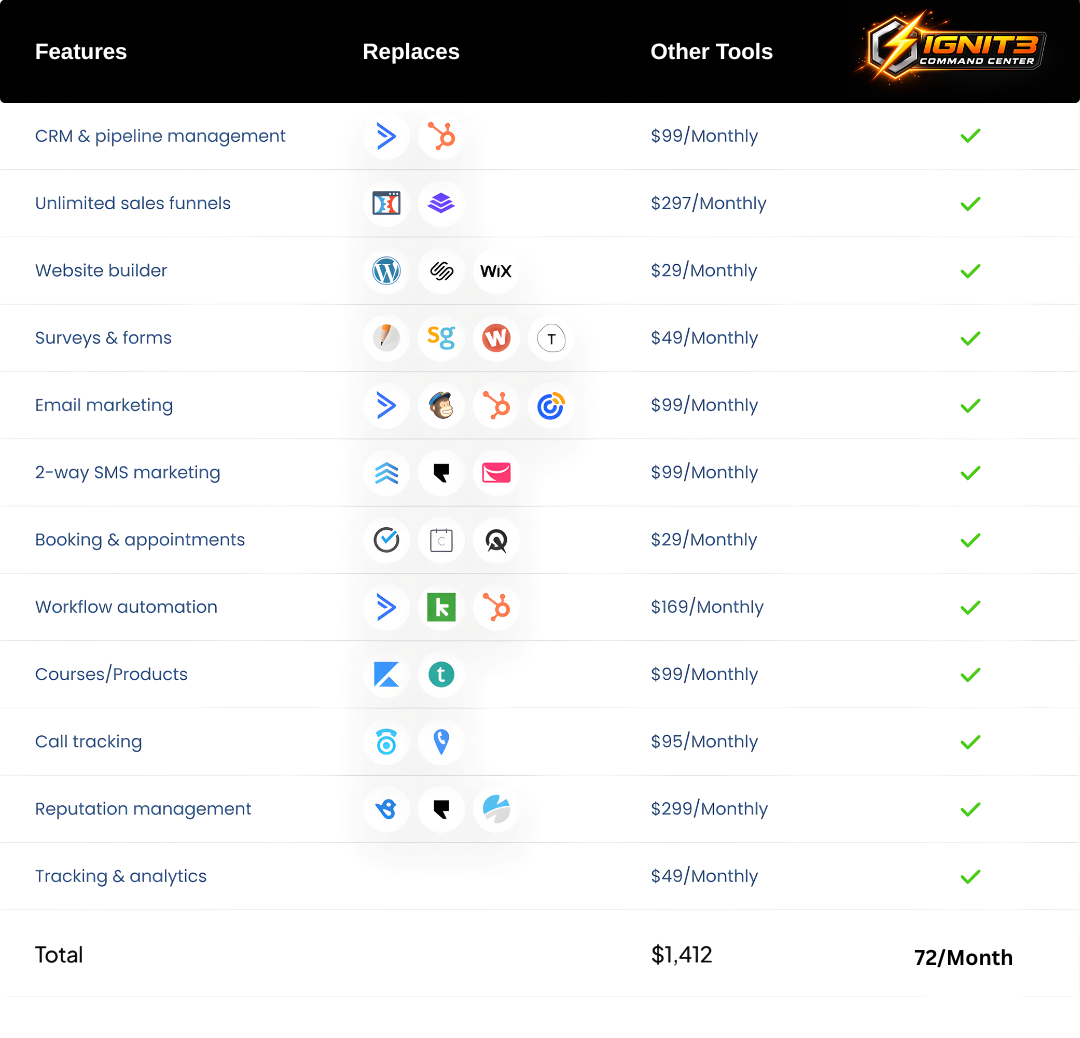Click the 'Reputation management' label

(143, 809)
